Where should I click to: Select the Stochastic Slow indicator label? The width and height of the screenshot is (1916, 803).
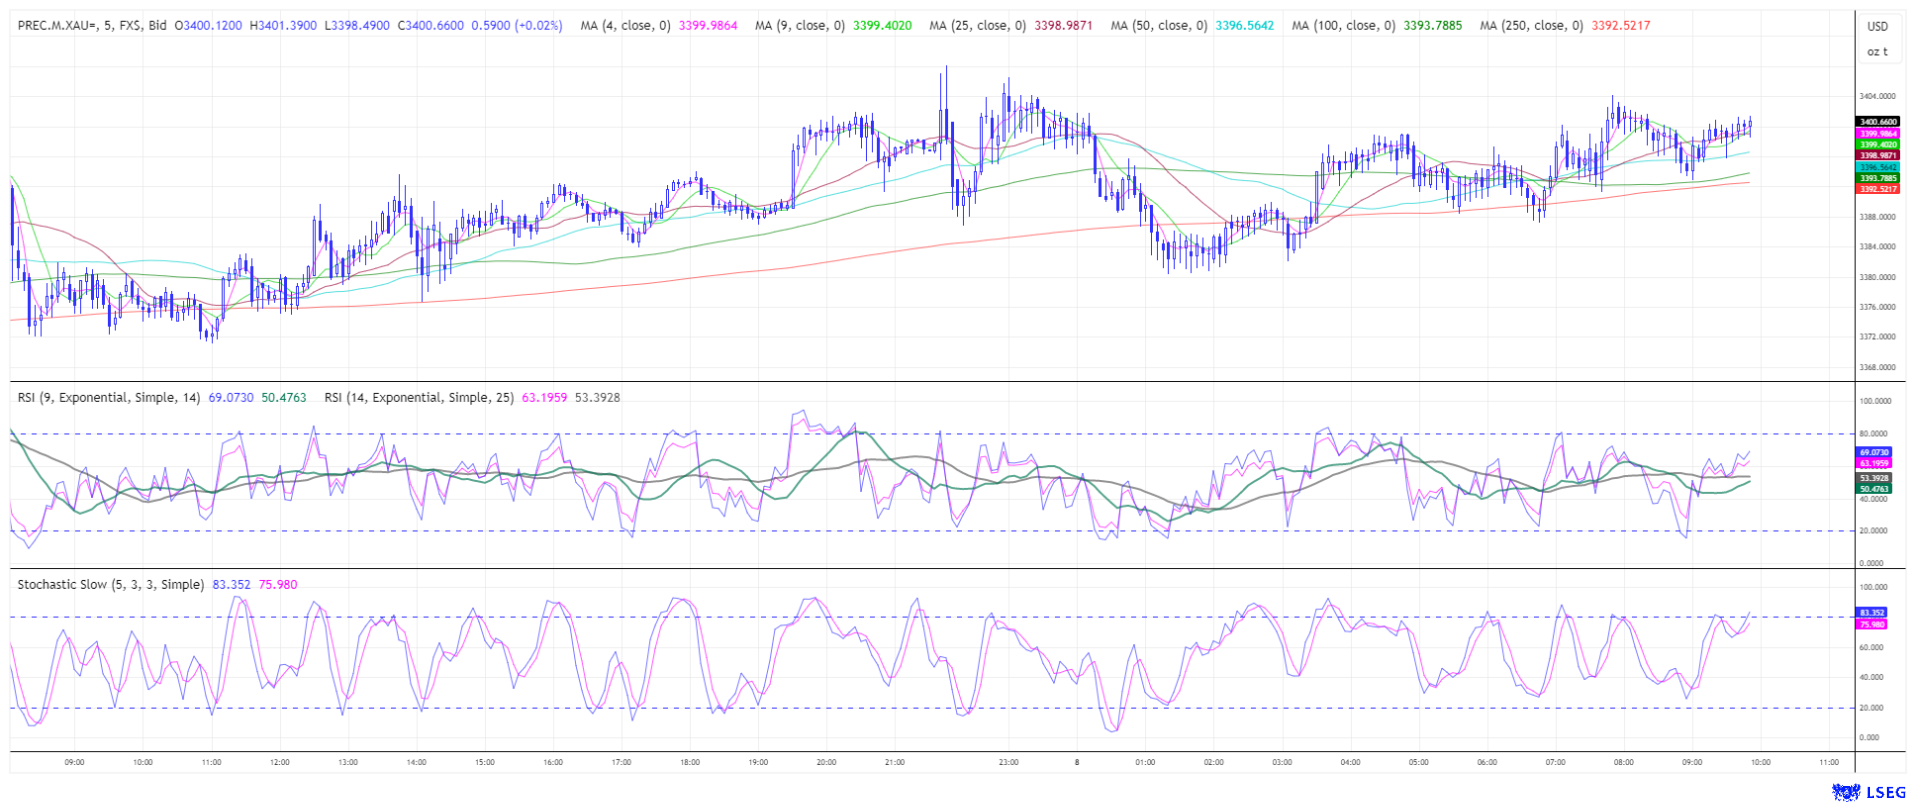[x=110, y=584]
